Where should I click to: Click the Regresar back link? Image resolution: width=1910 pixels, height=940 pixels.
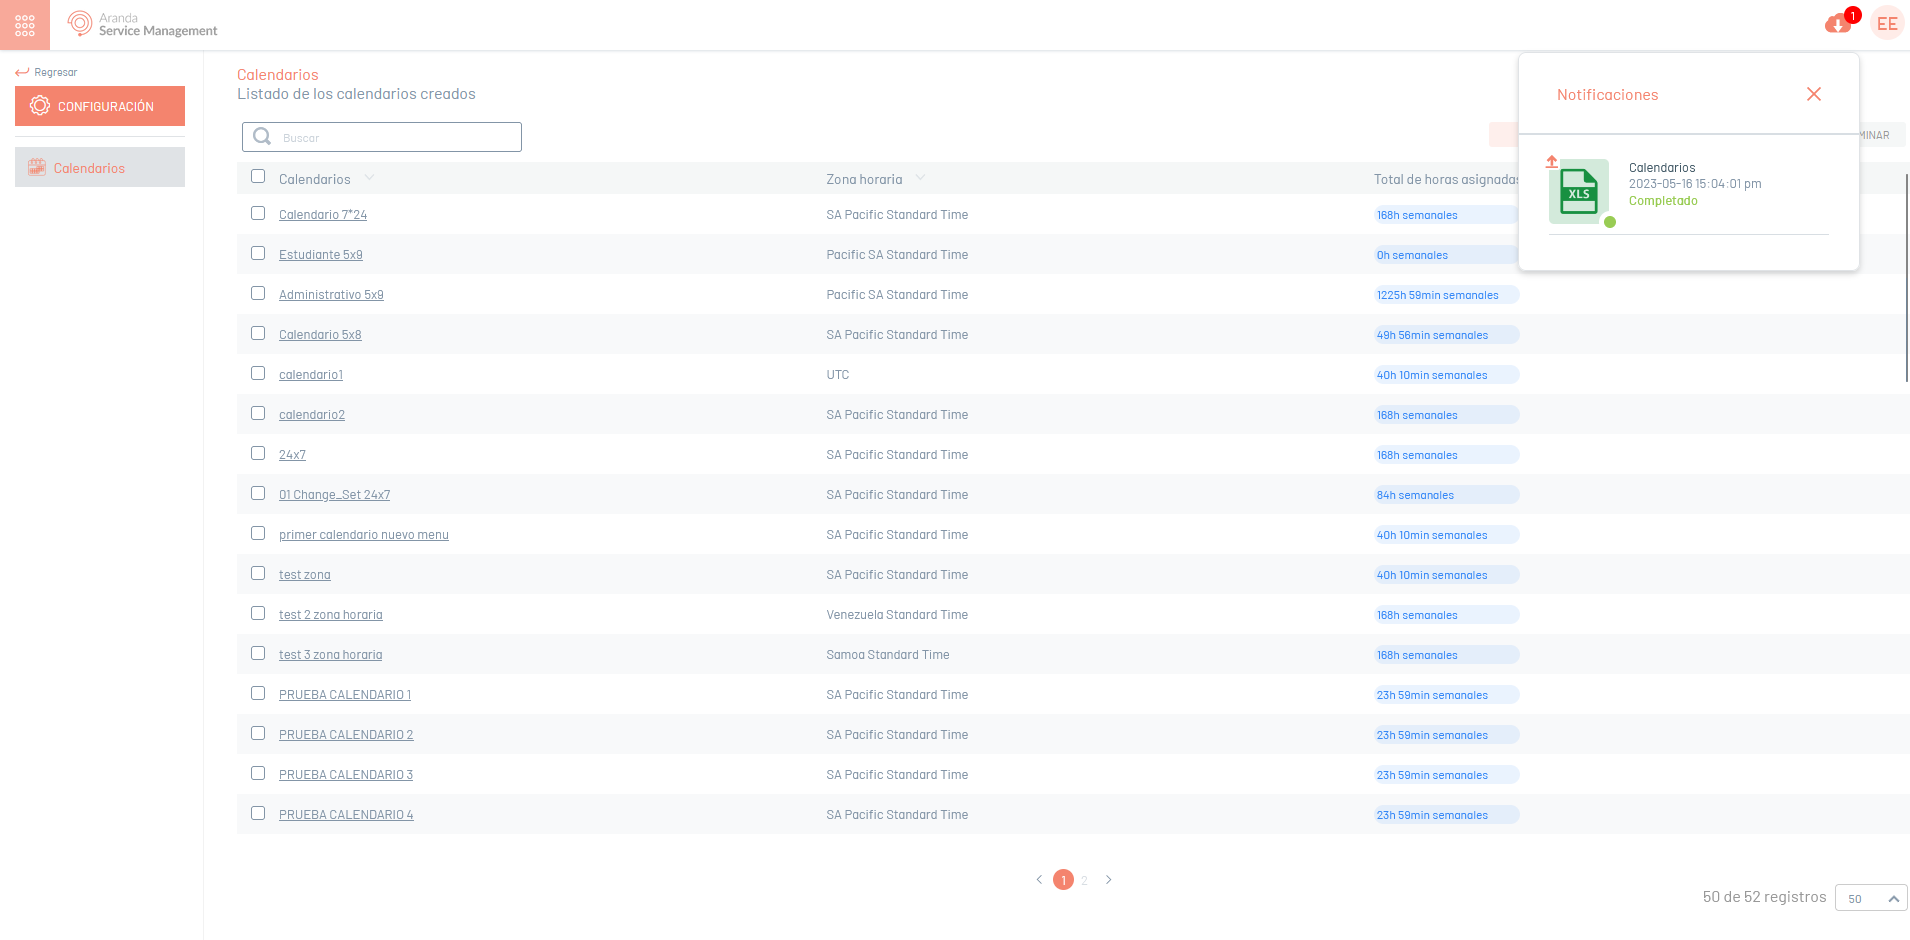(47, 72)
